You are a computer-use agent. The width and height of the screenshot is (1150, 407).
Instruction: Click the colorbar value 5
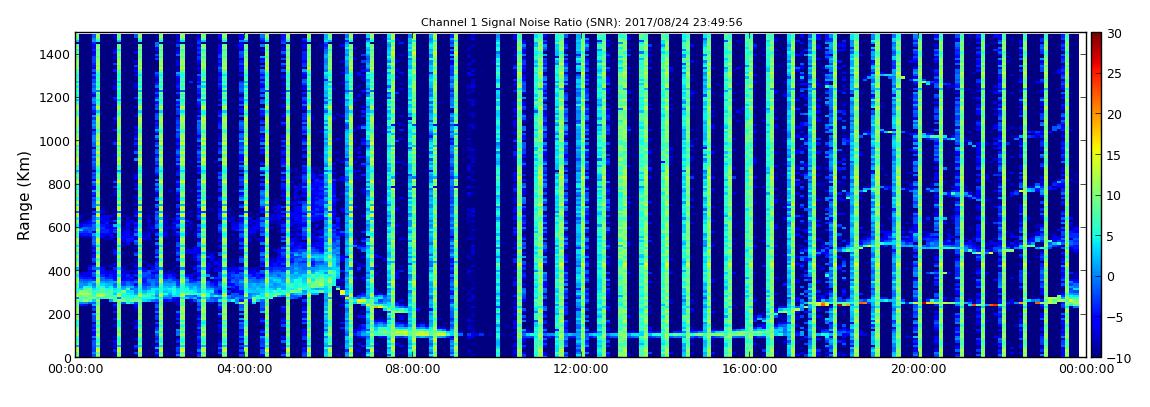coord(1111,236)
